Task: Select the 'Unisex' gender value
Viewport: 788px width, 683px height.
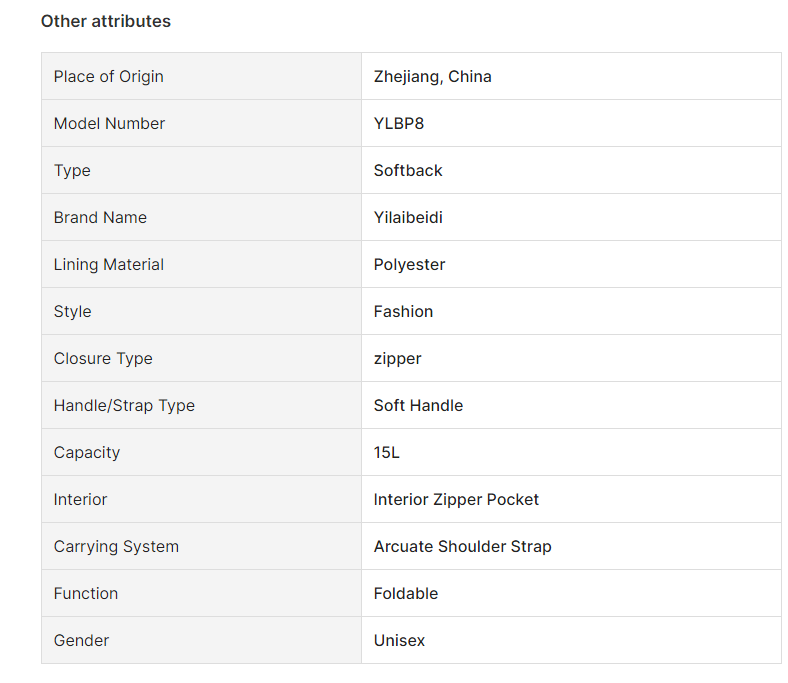Action: 399,641
